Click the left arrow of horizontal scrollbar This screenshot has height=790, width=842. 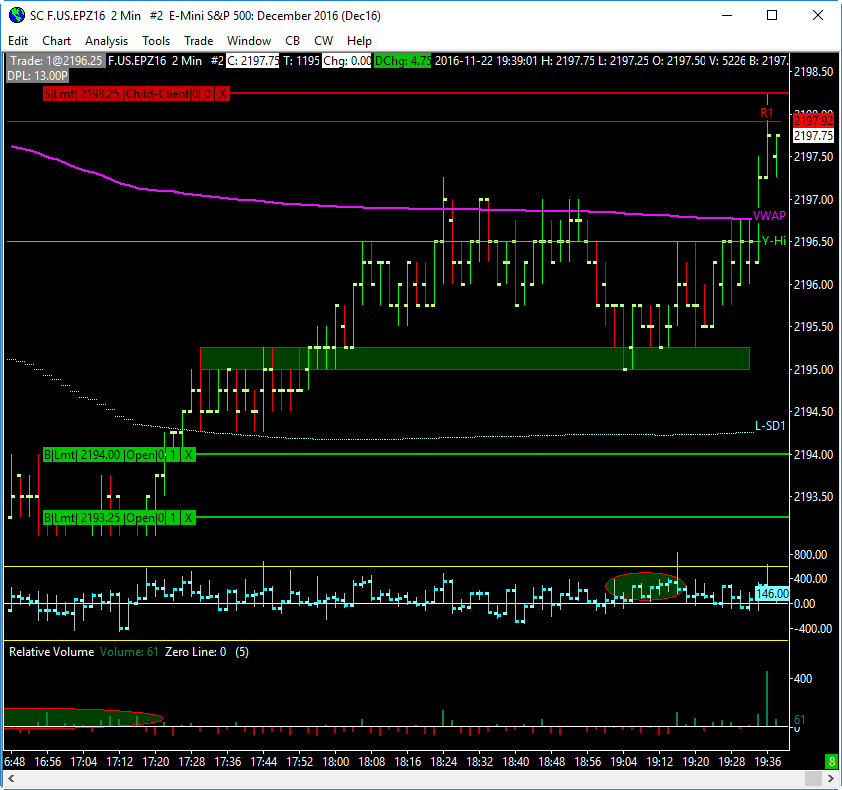[10, 778]
